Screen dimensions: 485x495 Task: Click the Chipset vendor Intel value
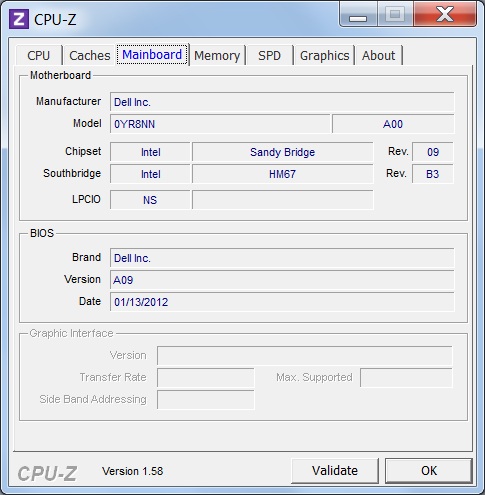(x=150, y=152)
